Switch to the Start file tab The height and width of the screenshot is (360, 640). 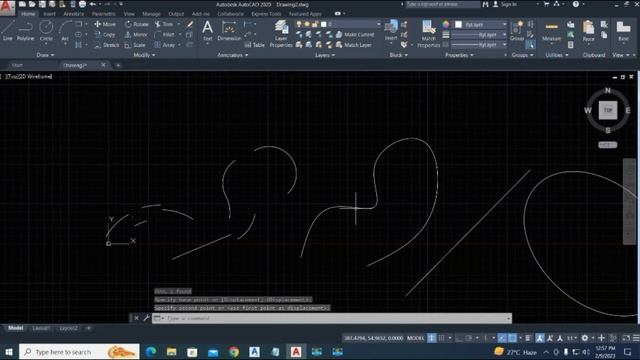tap(17, 65)
